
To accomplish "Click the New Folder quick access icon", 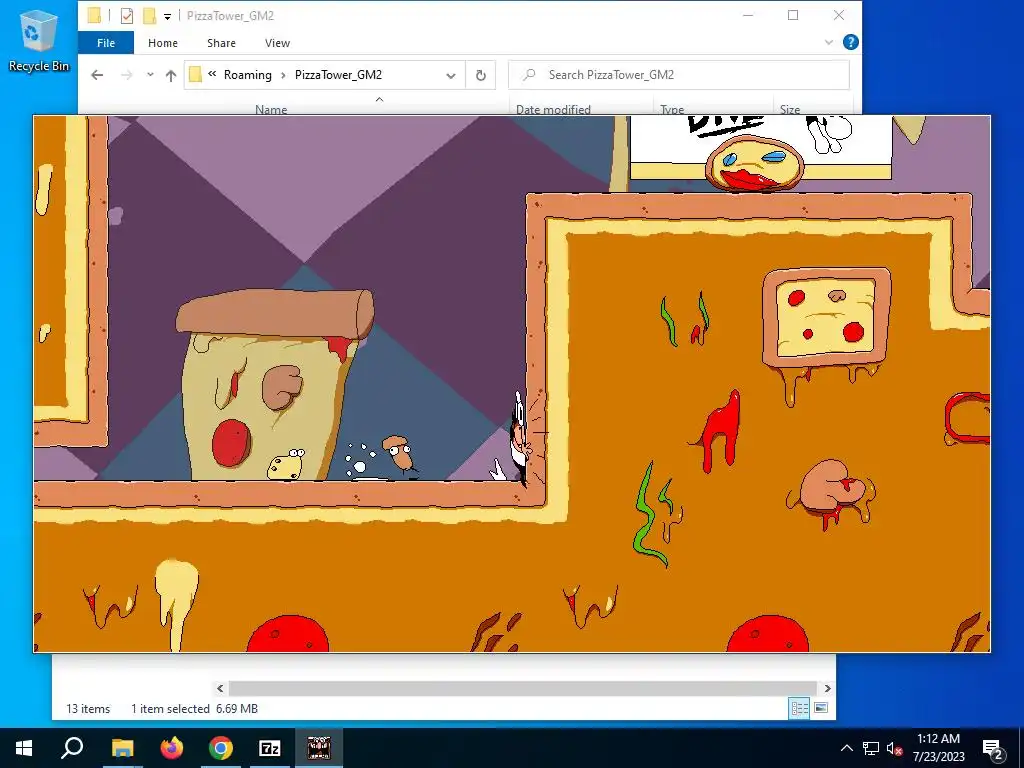I will (x=150, y=15).
